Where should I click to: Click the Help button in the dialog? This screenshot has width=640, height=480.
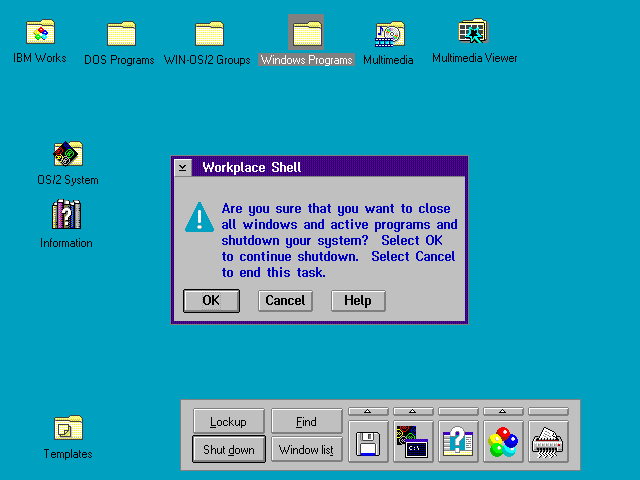click(358, 301)
